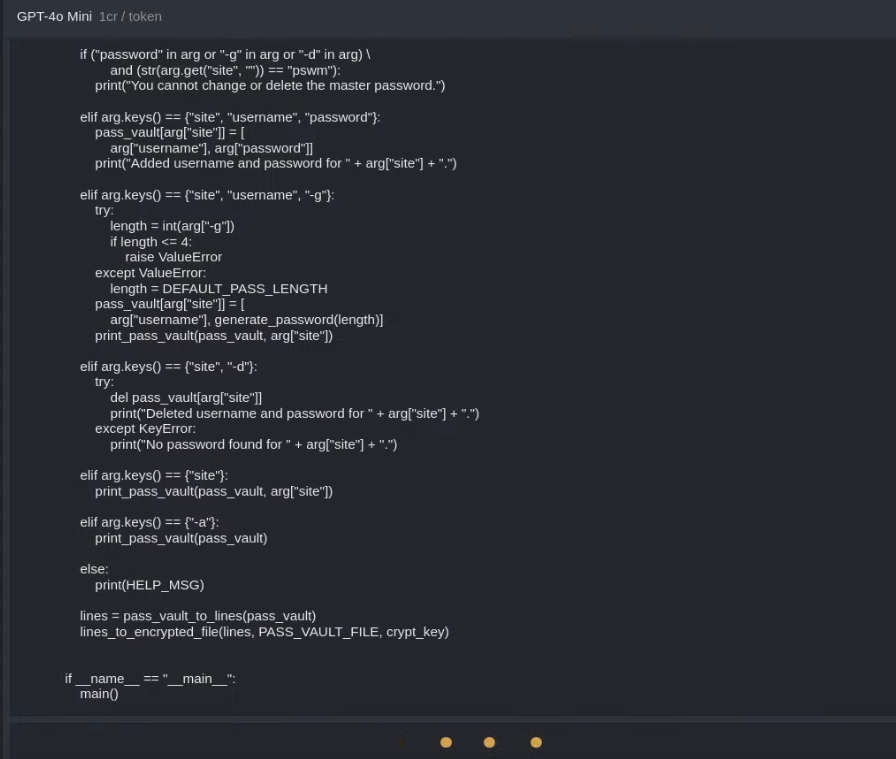Click the line elif arg.keys() == {"site"}:
The image size is (896, 759).
coord(154,476)
